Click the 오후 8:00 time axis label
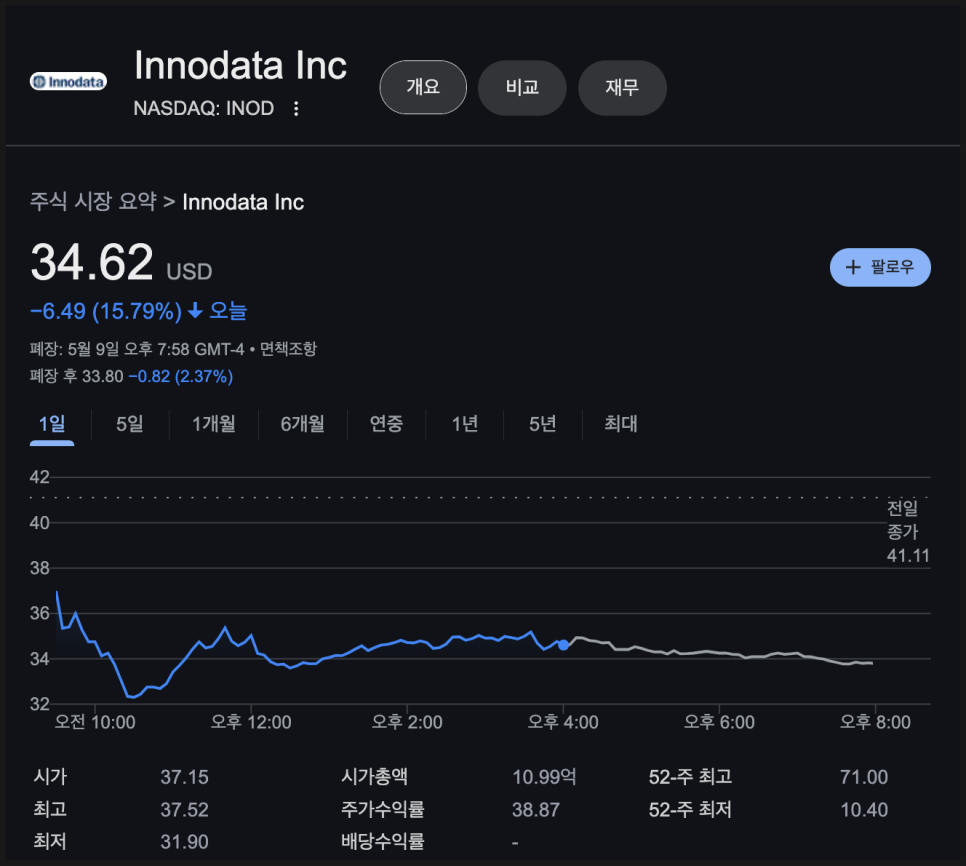The width and height of the screenshot is (966, 866). pyautogui.click(x=875, y=722)
